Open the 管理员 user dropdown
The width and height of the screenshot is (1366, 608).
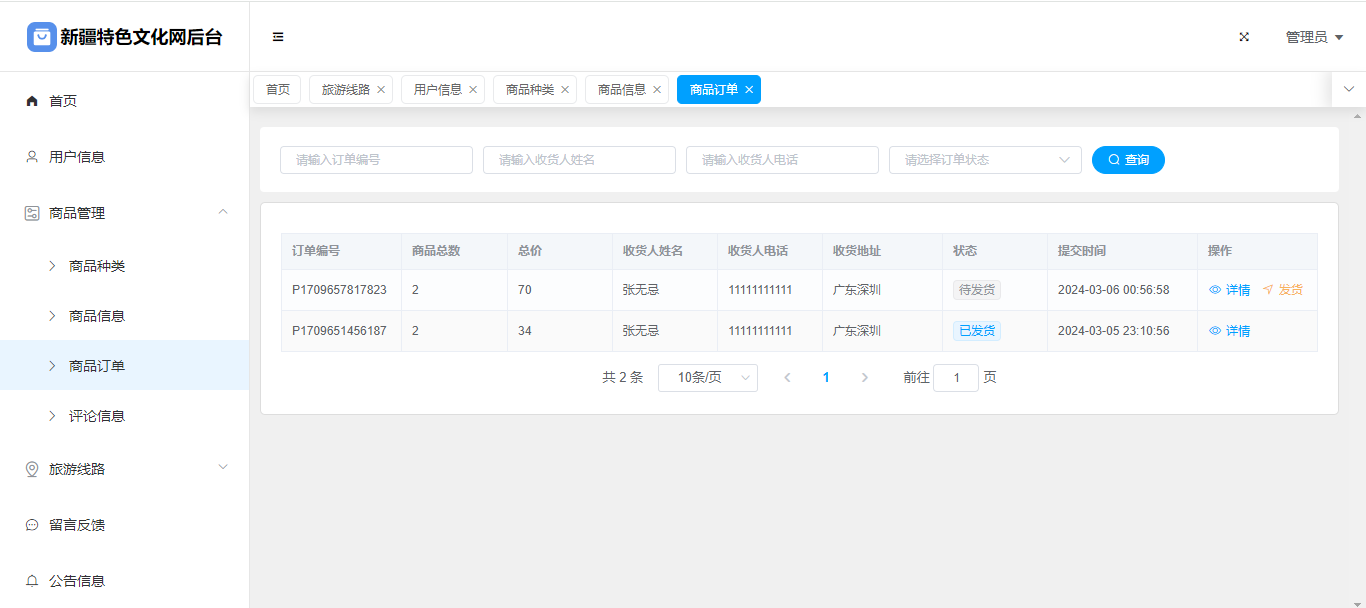coord(1313,37)
